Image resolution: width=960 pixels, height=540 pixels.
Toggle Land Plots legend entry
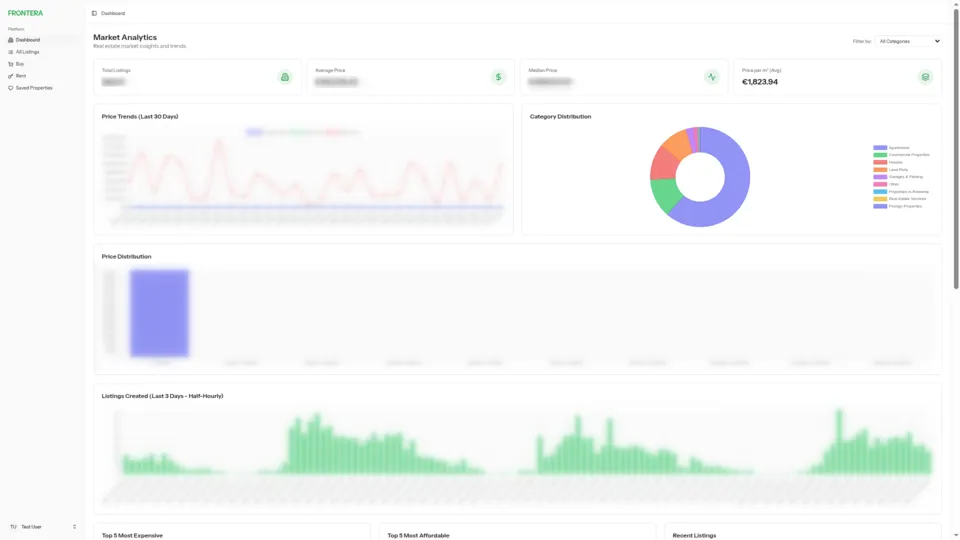[x=891, y=170]
